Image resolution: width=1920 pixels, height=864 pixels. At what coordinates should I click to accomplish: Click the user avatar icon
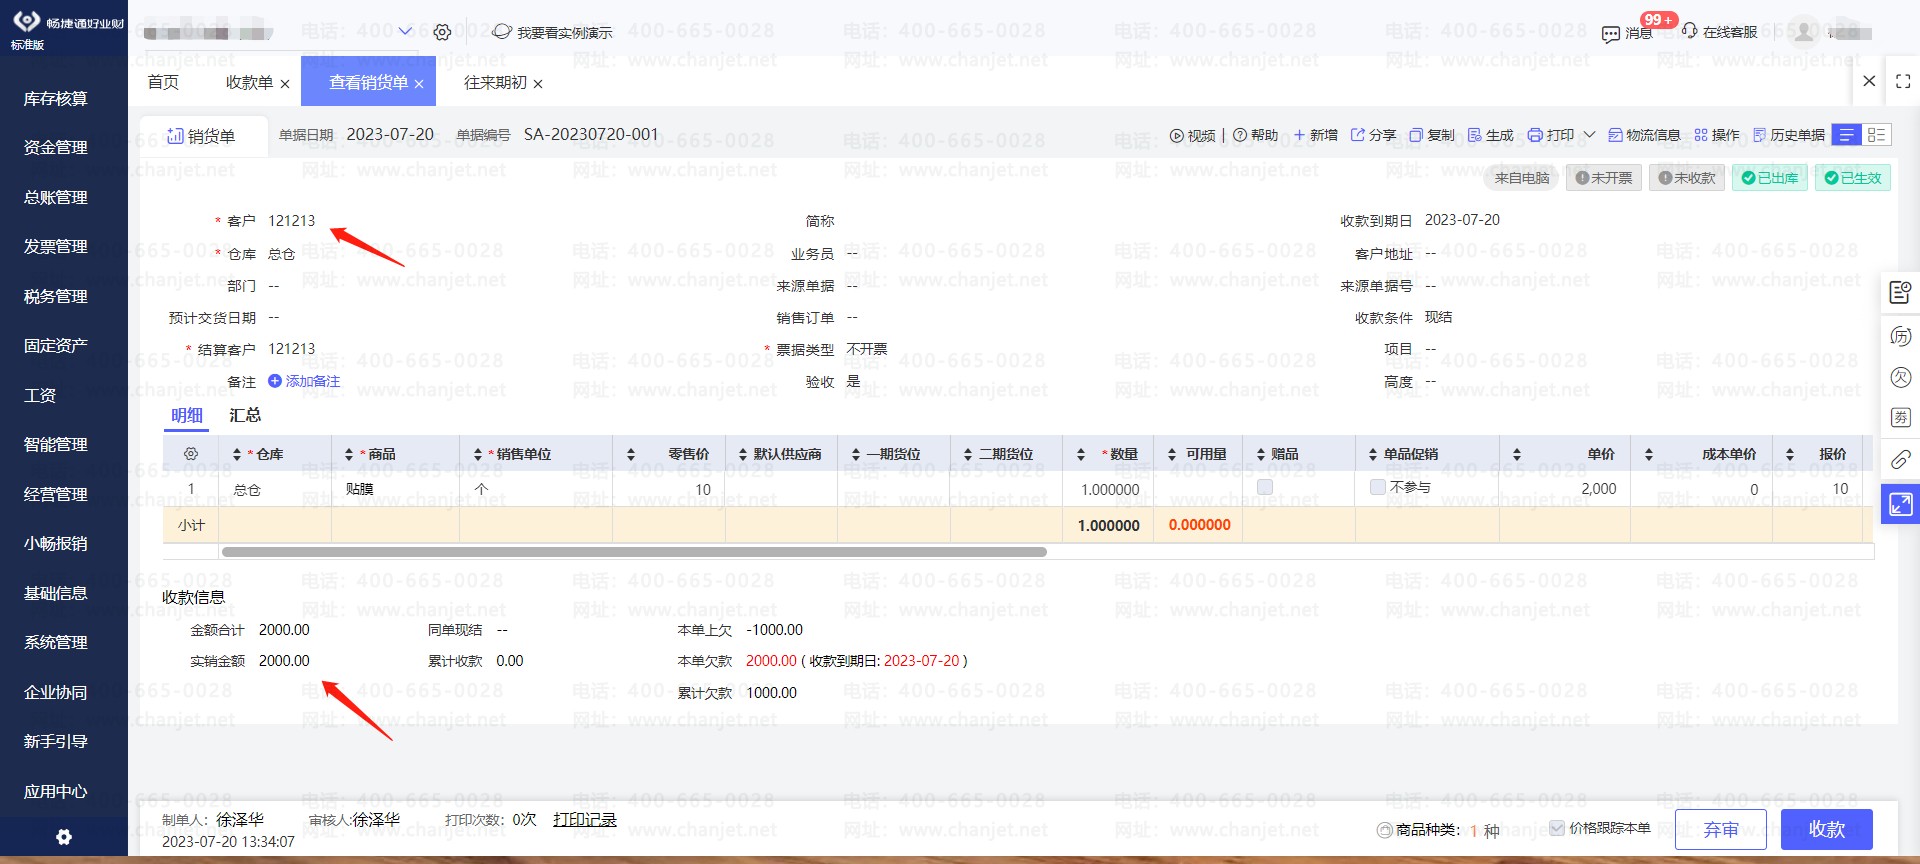point(1803,32)
